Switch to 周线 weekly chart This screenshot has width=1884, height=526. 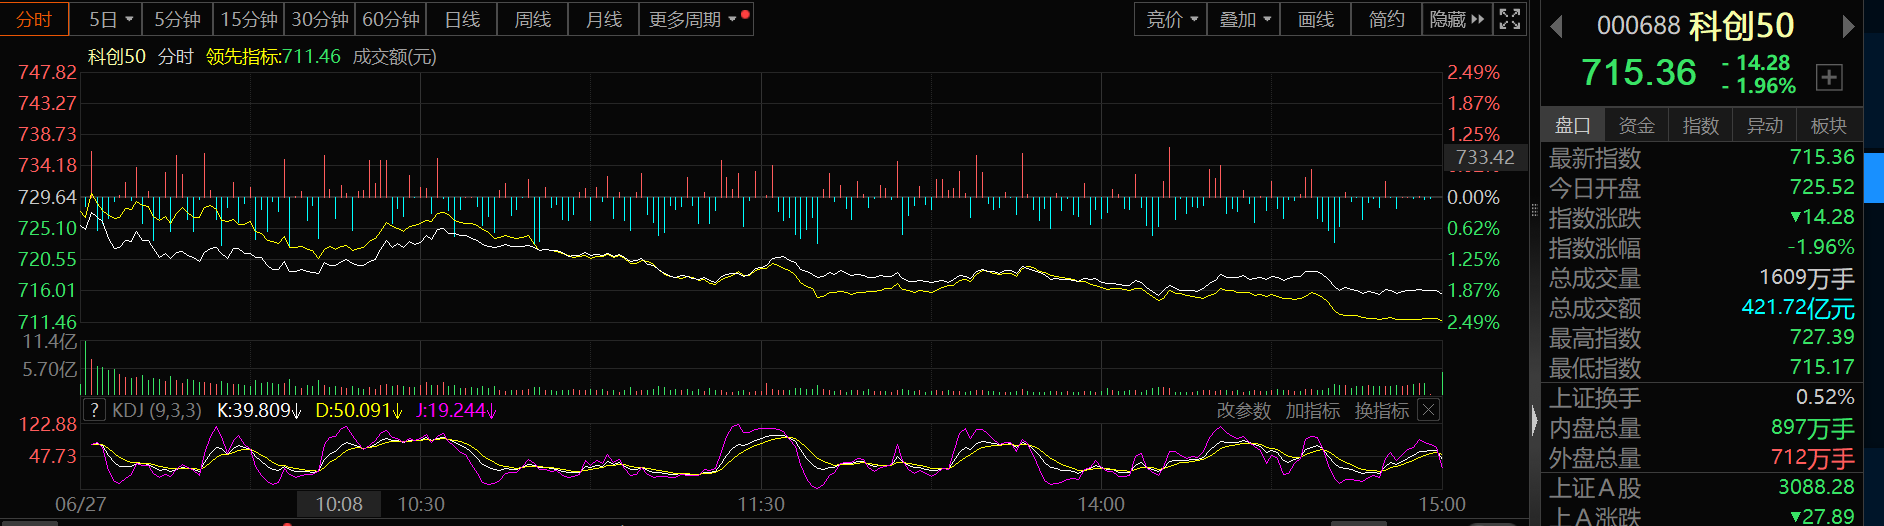pyautogui.click(x=533, y=19)
